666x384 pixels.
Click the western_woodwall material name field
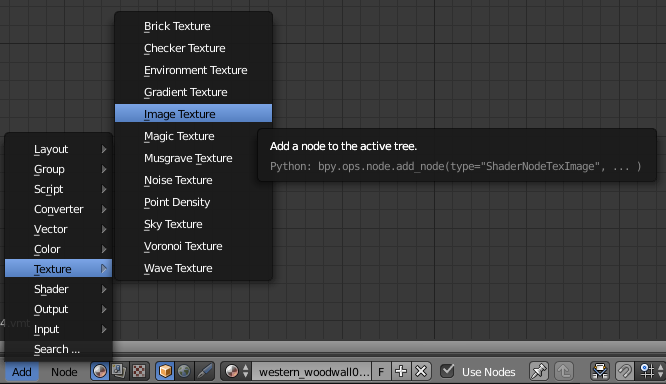312,372
